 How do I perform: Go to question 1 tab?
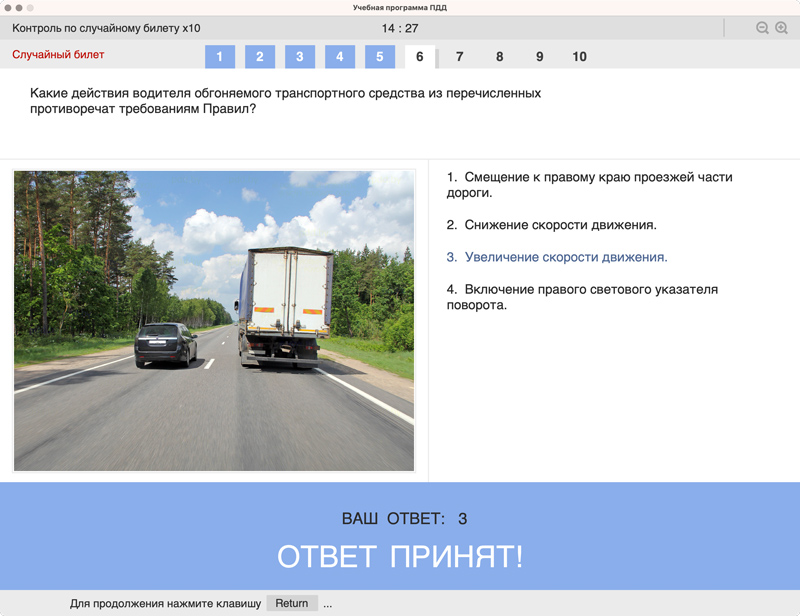[220, 57]
